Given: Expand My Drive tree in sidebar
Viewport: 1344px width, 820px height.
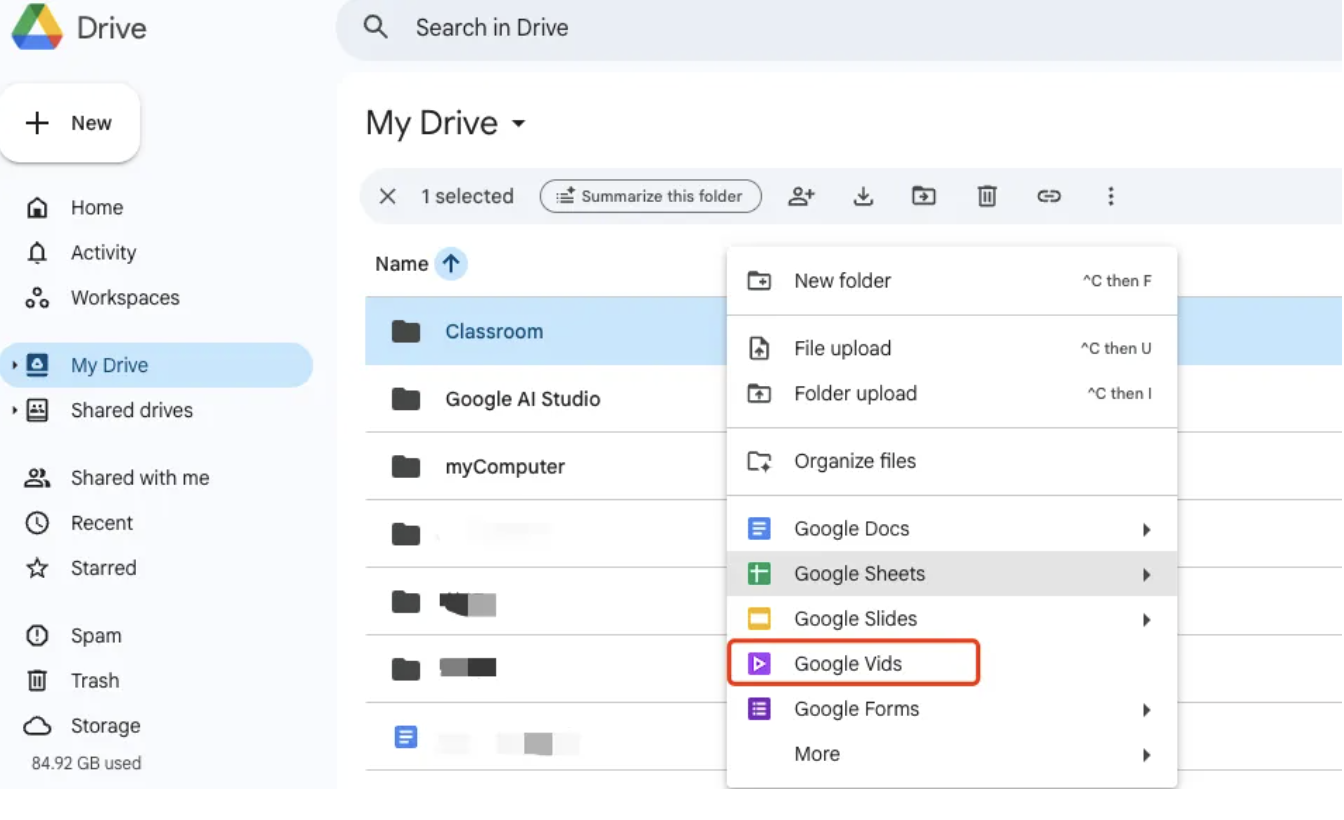Looking at the screenshot, I should [14, 366].
